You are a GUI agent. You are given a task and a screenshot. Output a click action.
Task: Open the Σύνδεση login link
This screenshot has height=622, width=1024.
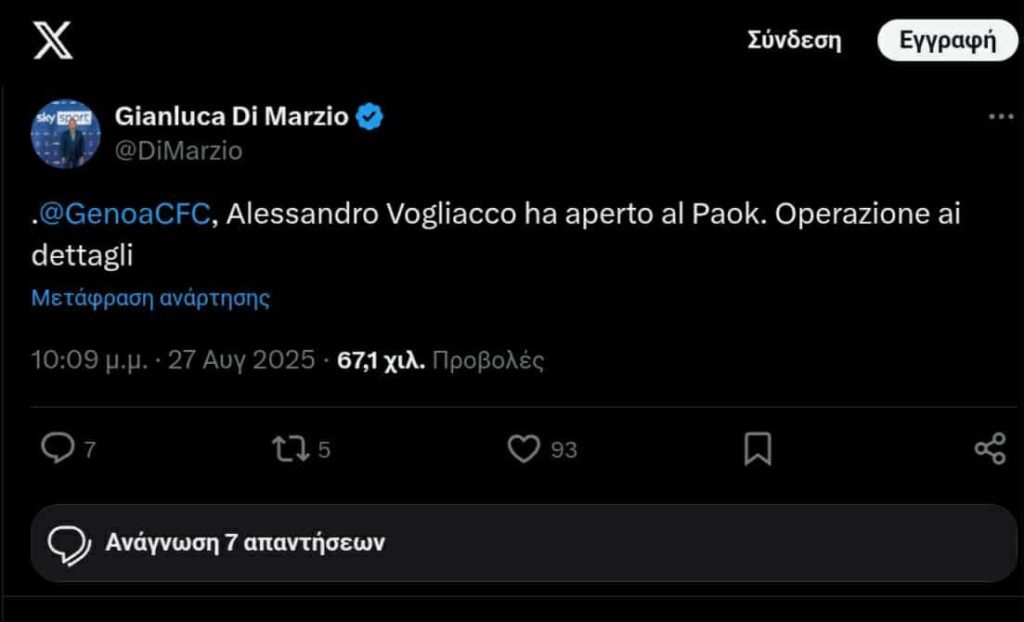pos(794,41)
